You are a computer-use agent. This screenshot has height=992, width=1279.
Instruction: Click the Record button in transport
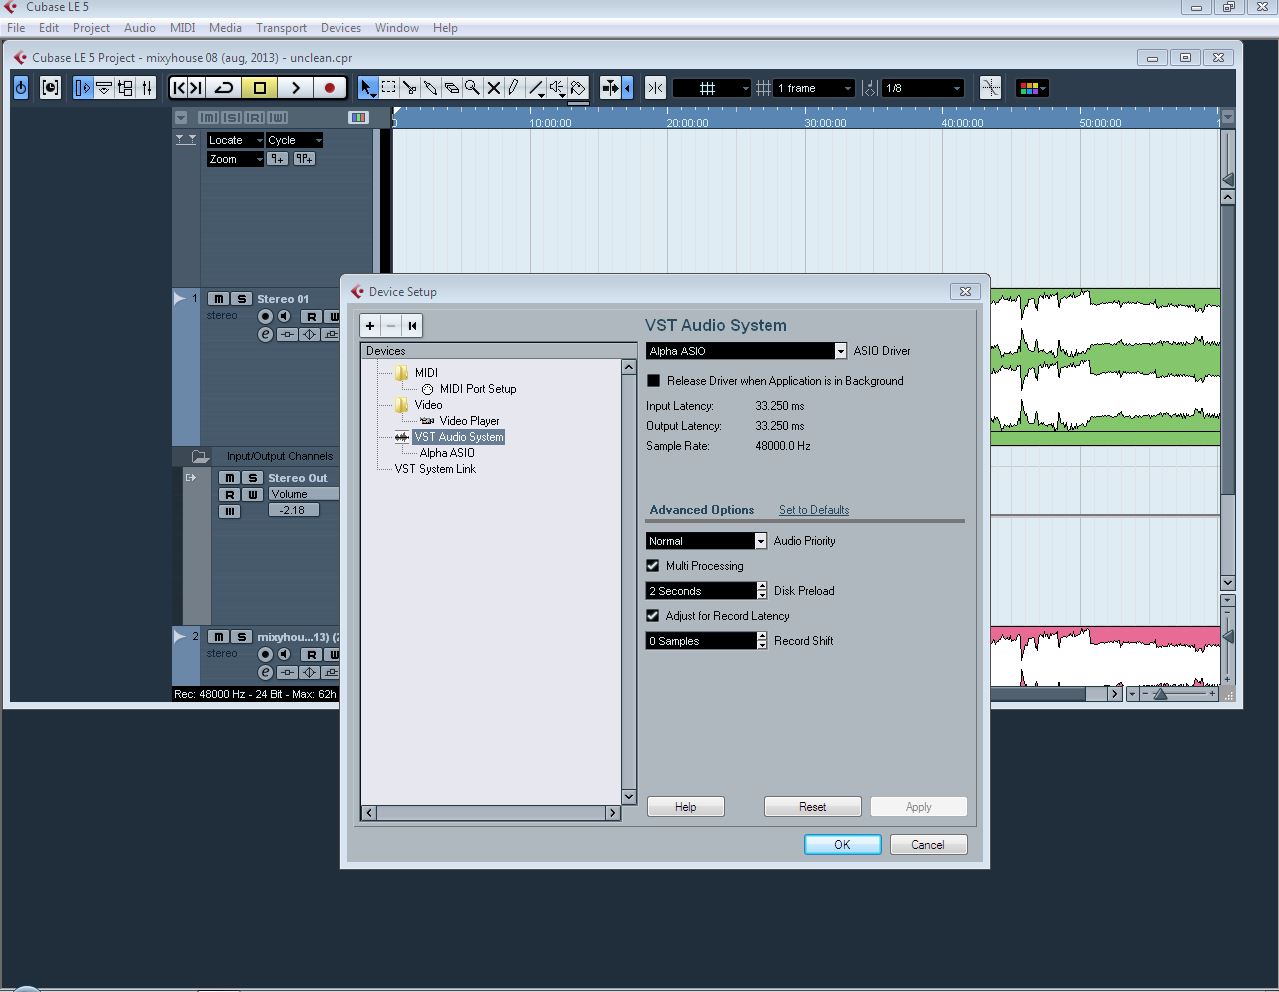click(329, 88)
